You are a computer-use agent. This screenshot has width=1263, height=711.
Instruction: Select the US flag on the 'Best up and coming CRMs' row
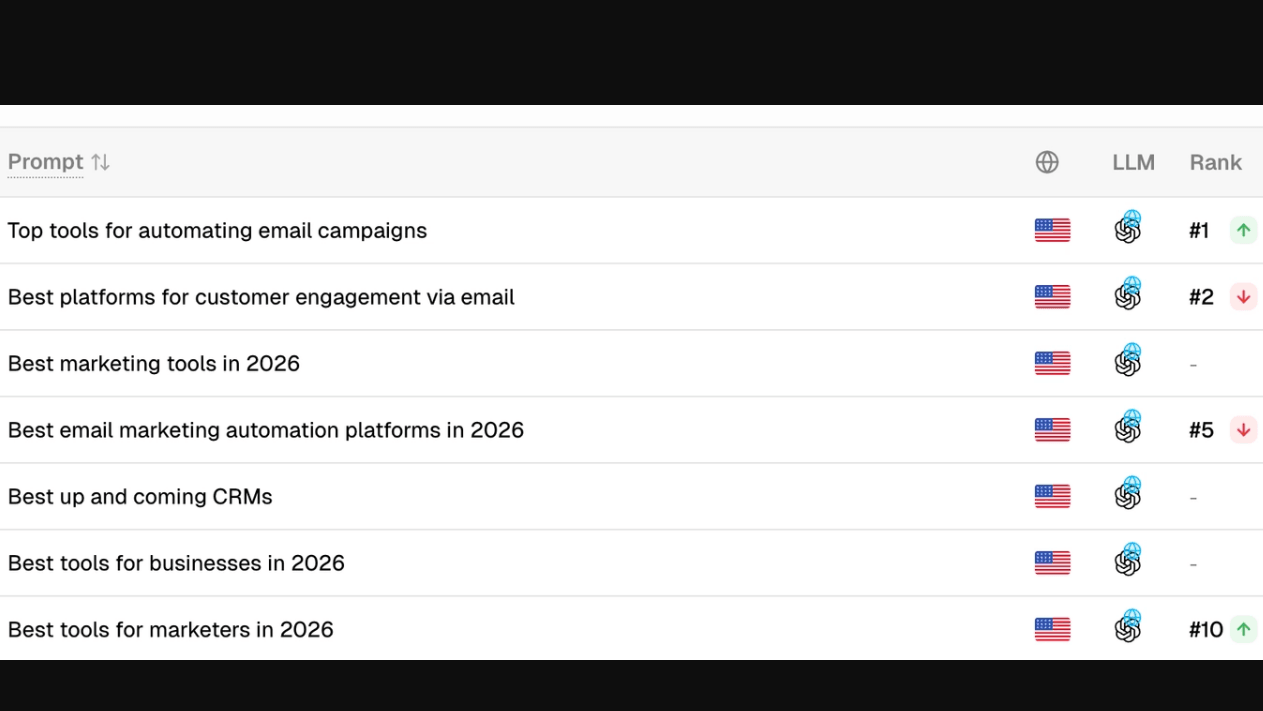point(1052,495)
